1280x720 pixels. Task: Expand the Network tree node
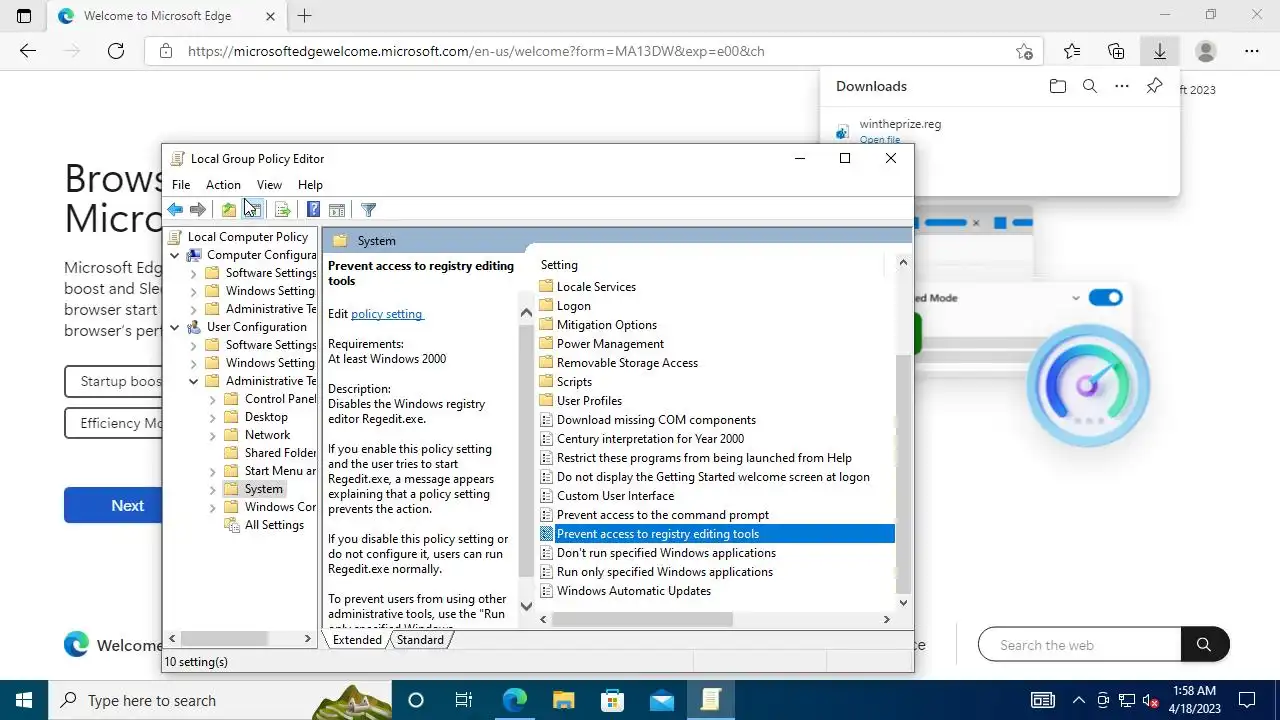(x=213, y=435)
